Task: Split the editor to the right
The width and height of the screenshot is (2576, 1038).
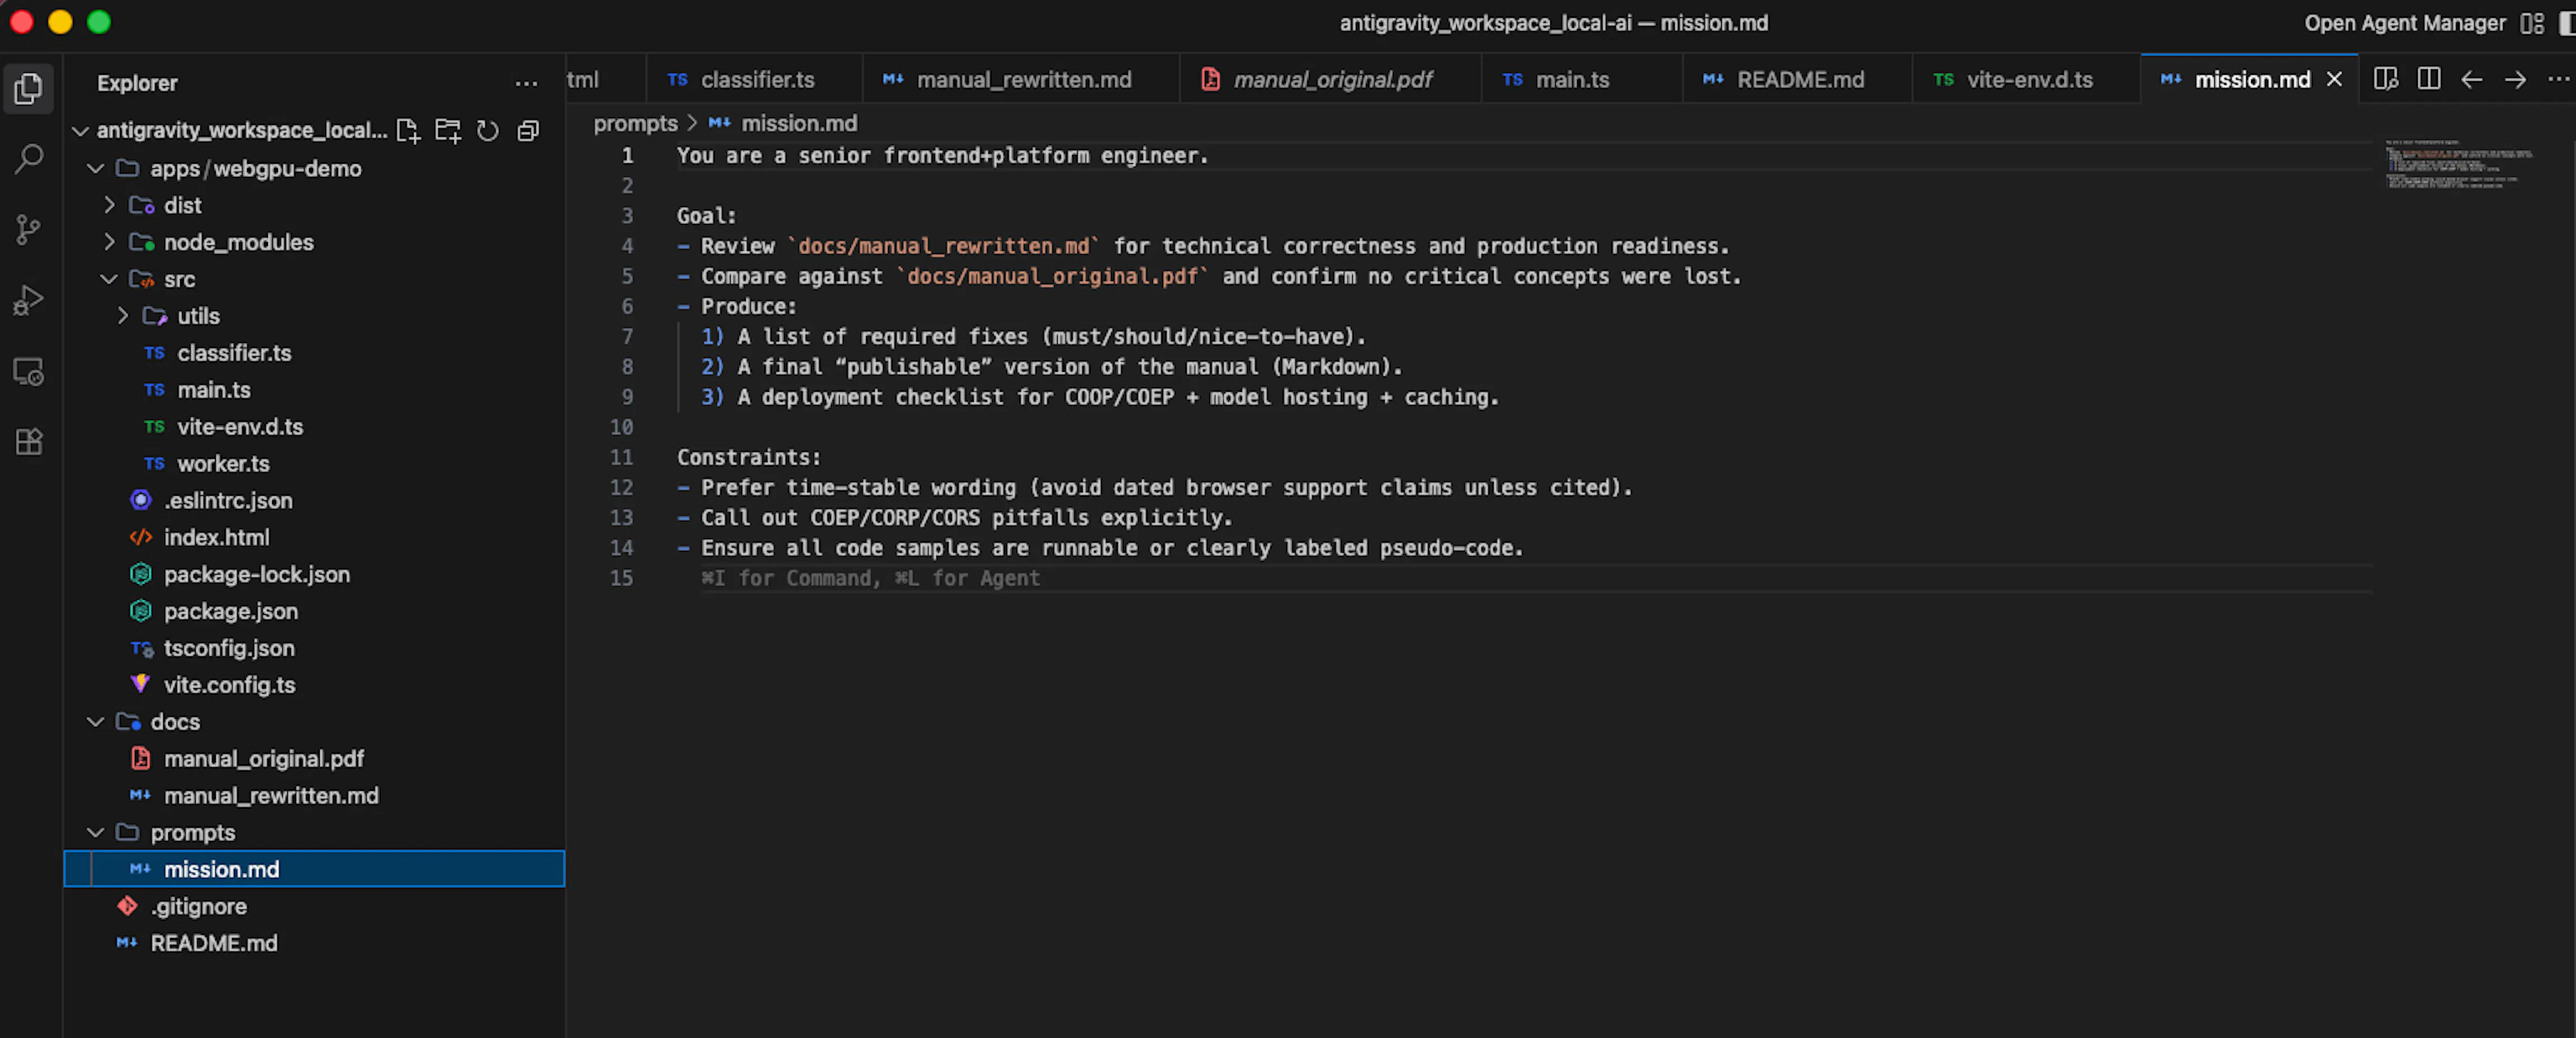Action: (2428, 79)
